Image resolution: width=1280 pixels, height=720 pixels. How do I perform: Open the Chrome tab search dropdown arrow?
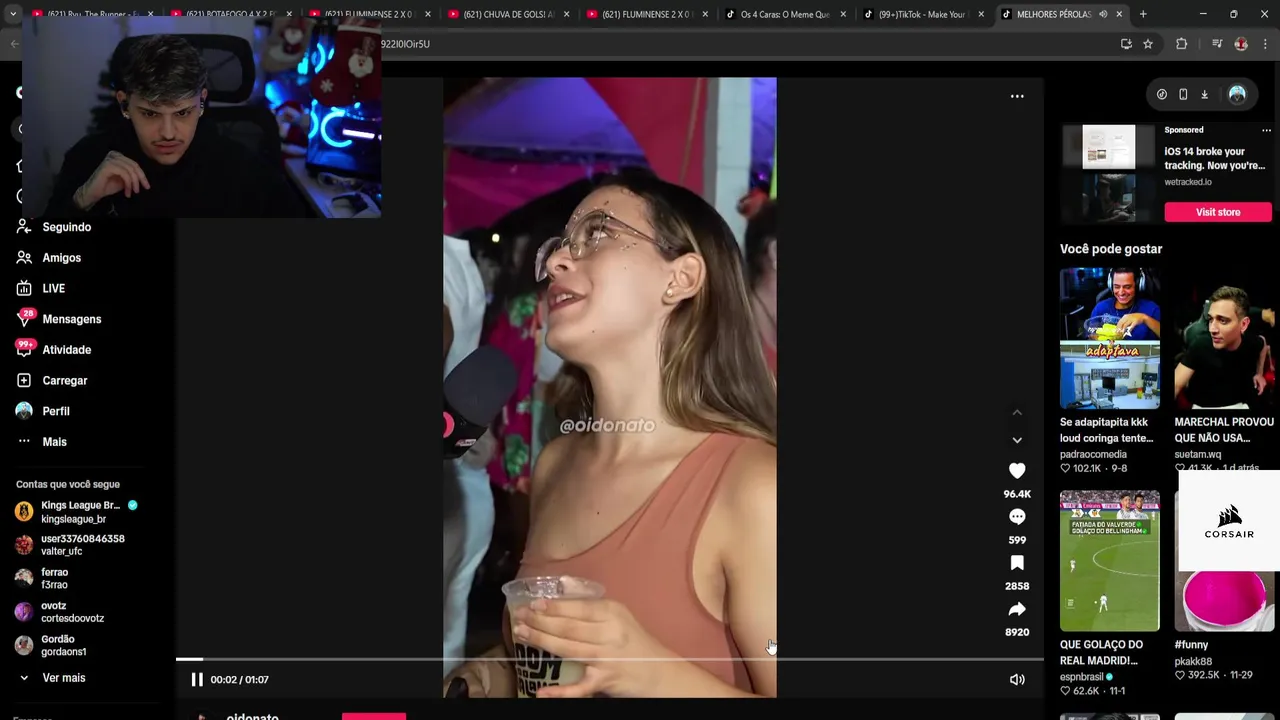tap(12, 14)
